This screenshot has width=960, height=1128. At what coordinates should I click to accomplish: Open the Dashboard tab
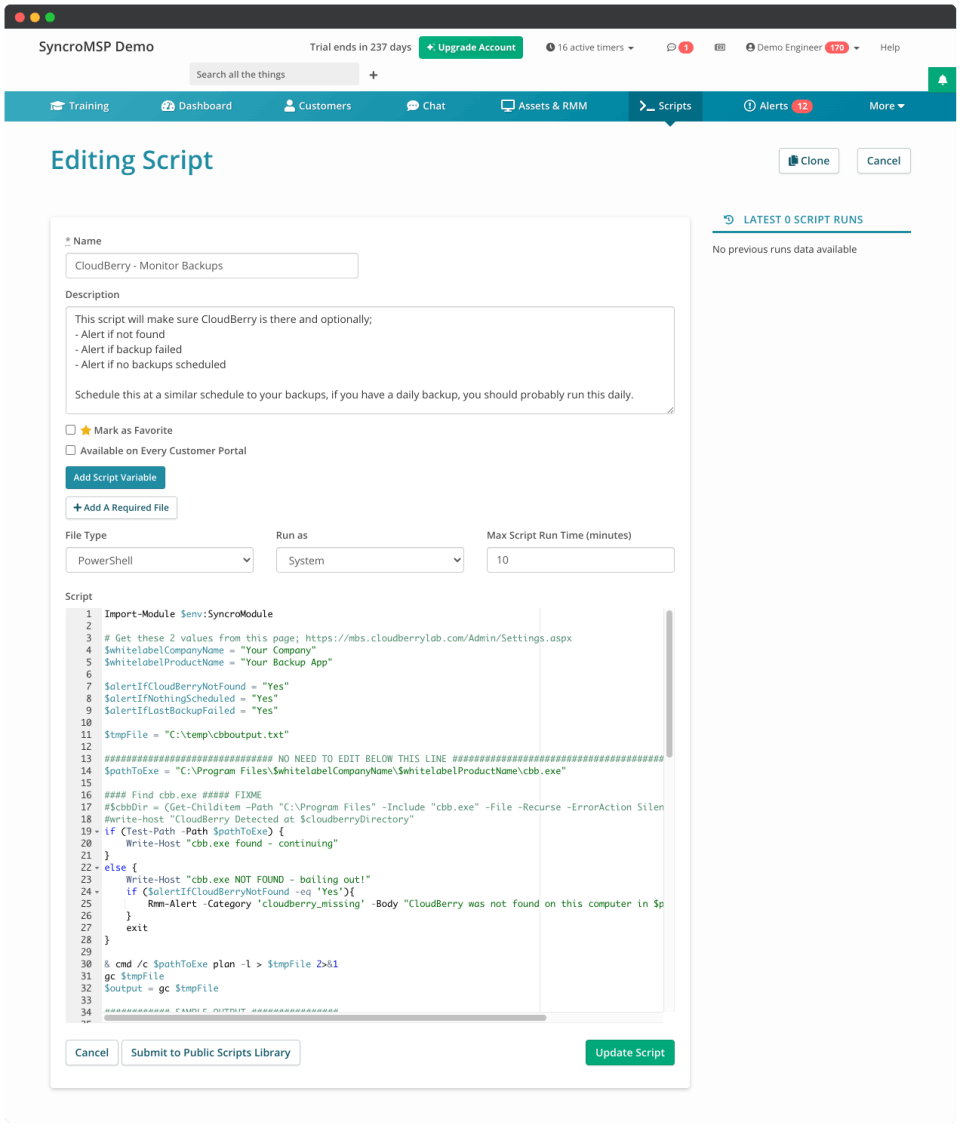click(196, 106)
